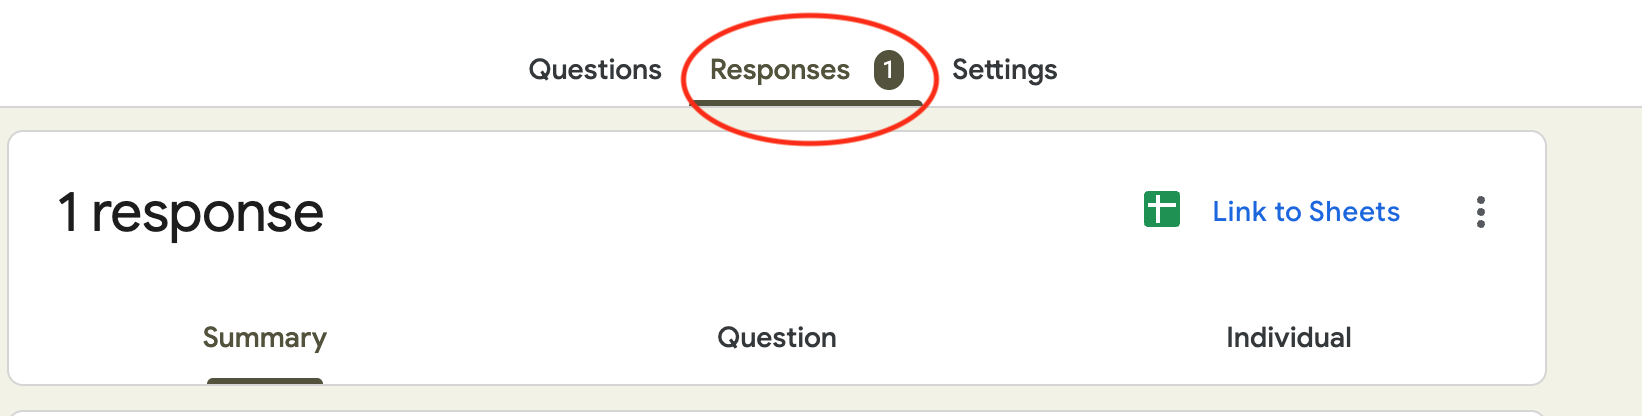The width and height of the screenshot is (1642, 416).
Task: View Individual responses
Action: (1288, 338)
